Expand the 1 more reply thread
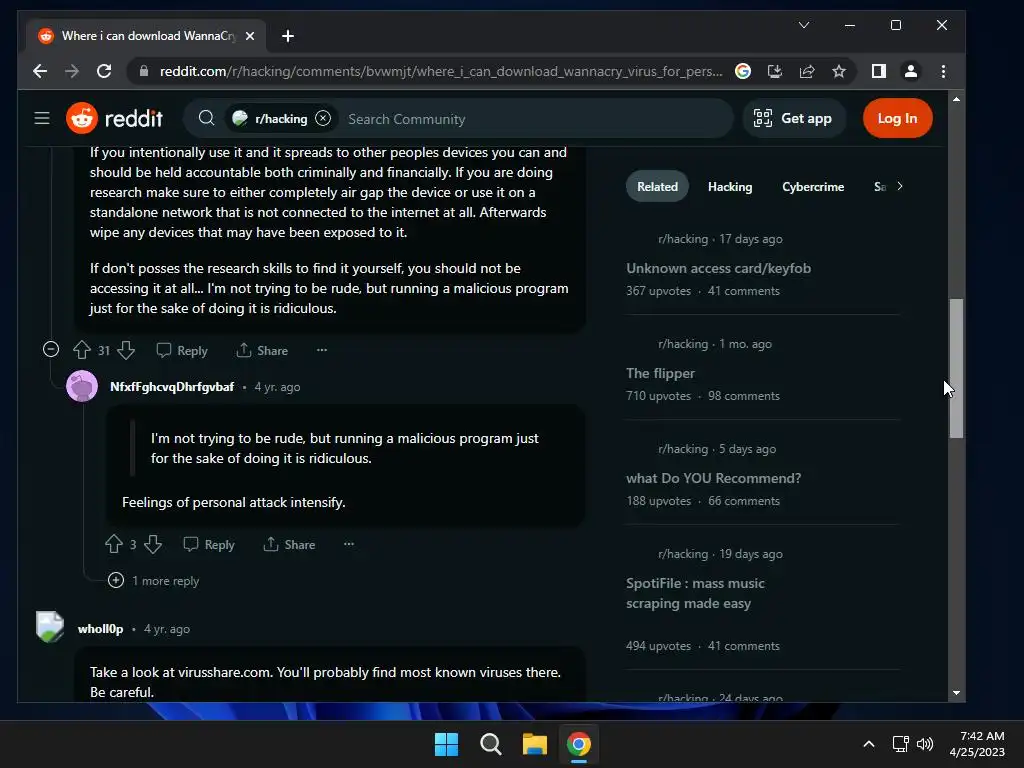This screenshot has width=1024, height=768. point(153,581)
